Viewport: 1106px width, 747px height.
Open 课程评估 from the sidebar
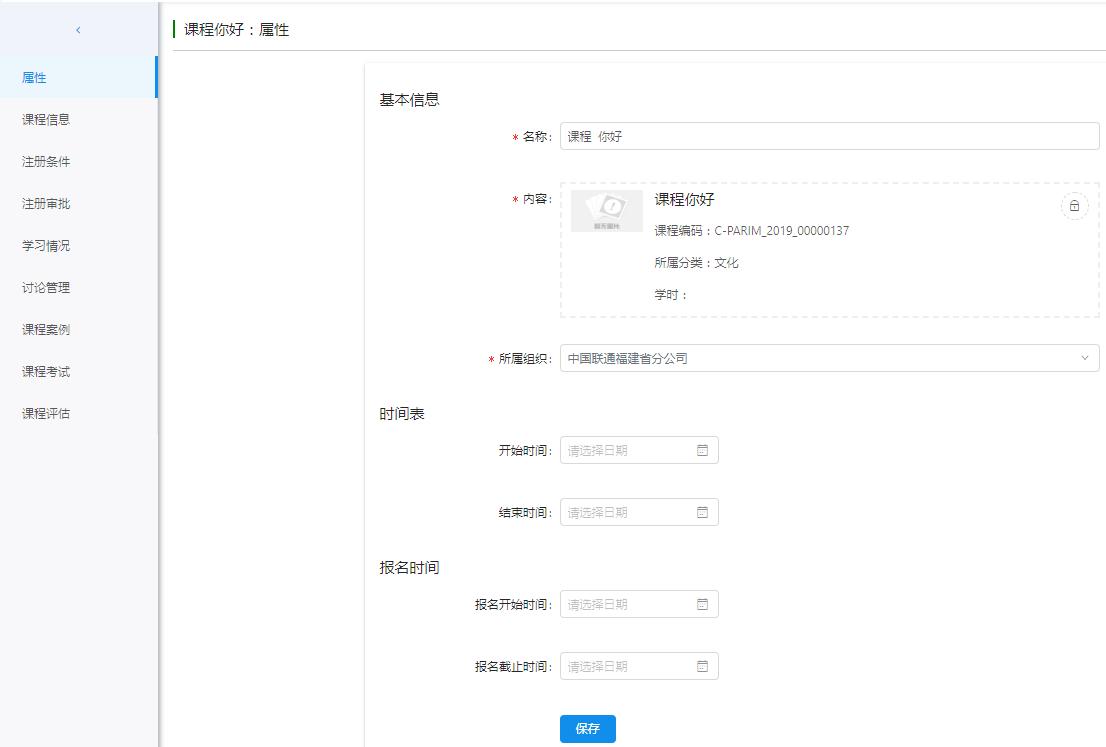click(46, 414)
